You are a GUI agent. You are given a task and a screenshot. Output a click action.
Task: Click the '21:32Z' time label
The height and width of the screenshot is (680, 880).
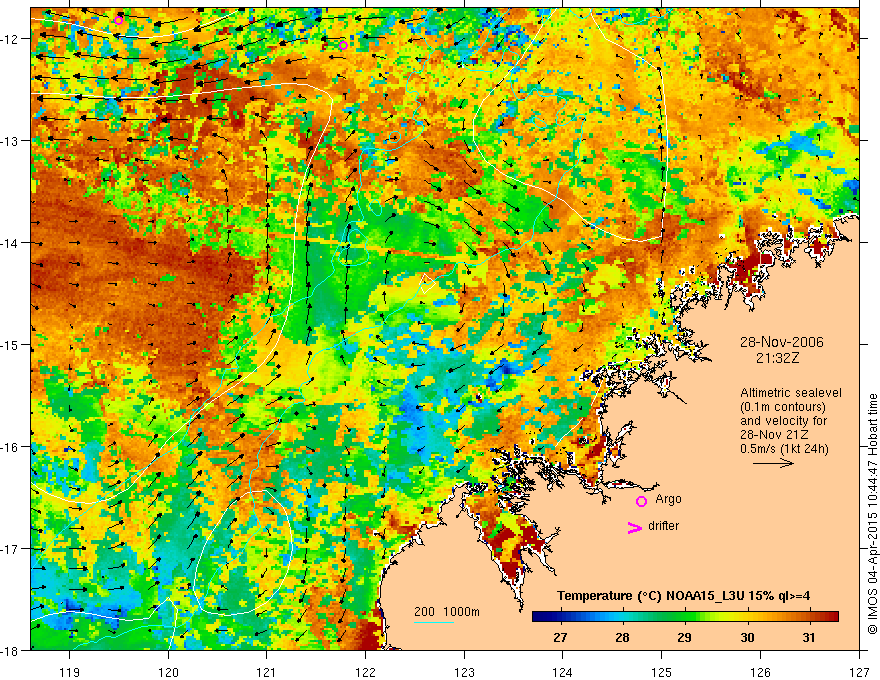click(777, 358)
